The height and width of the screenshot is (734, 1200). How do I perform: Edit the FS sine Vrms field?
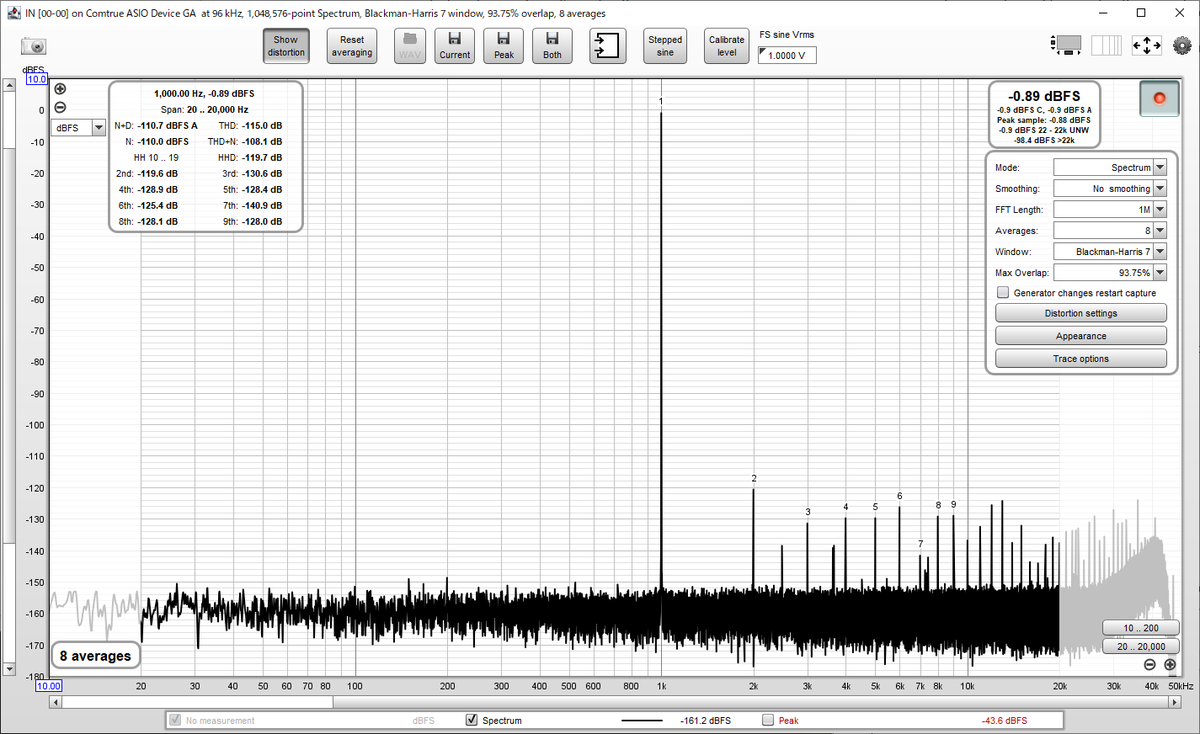(x=788, y=56)
